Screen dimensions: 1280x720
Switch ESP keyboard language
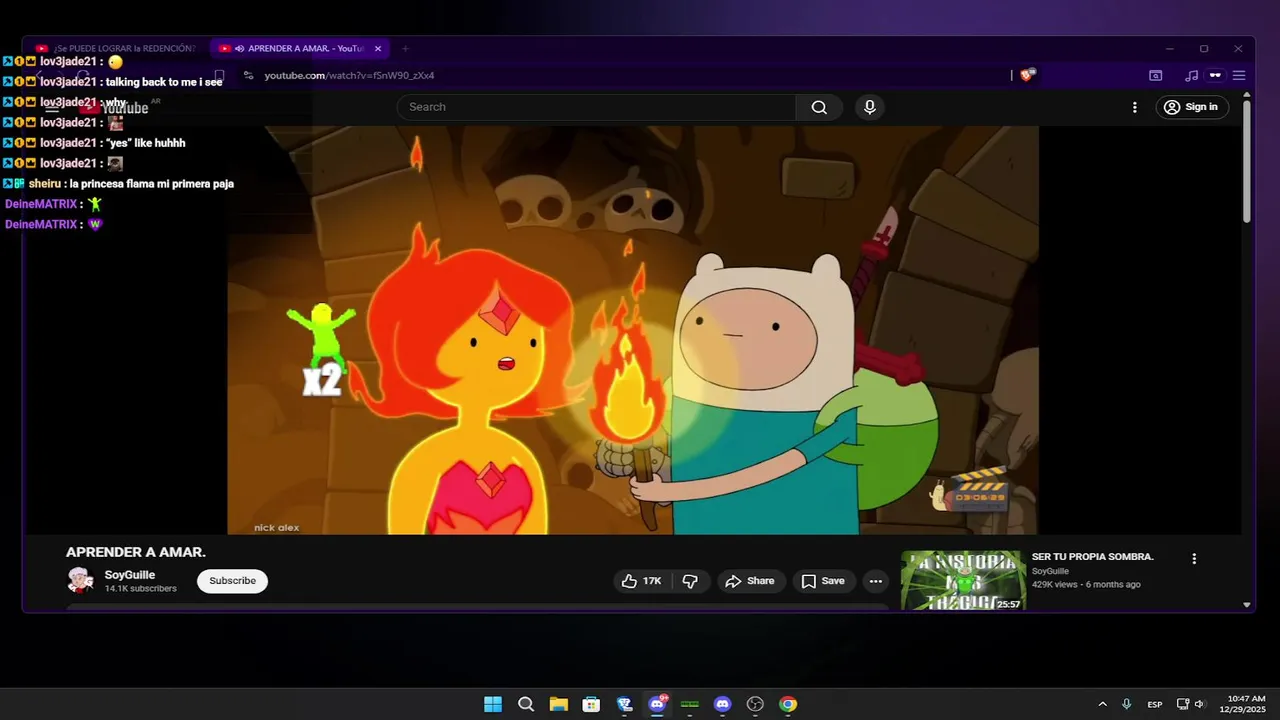tap(1155, 704)
